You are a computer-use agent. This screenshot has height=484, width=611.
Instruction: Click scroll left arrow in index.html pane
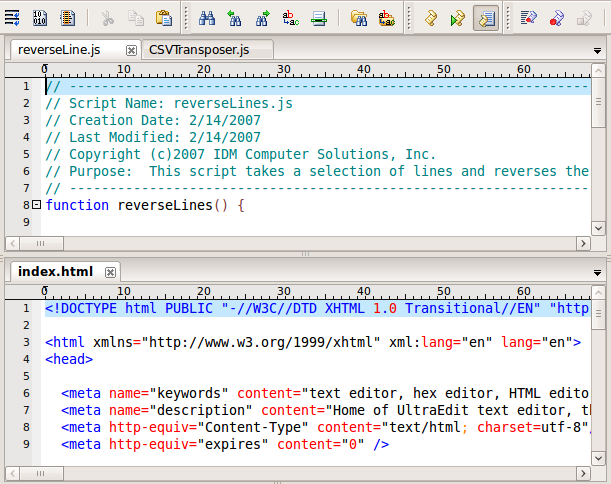pyautogui.click(x=12, y=473)
